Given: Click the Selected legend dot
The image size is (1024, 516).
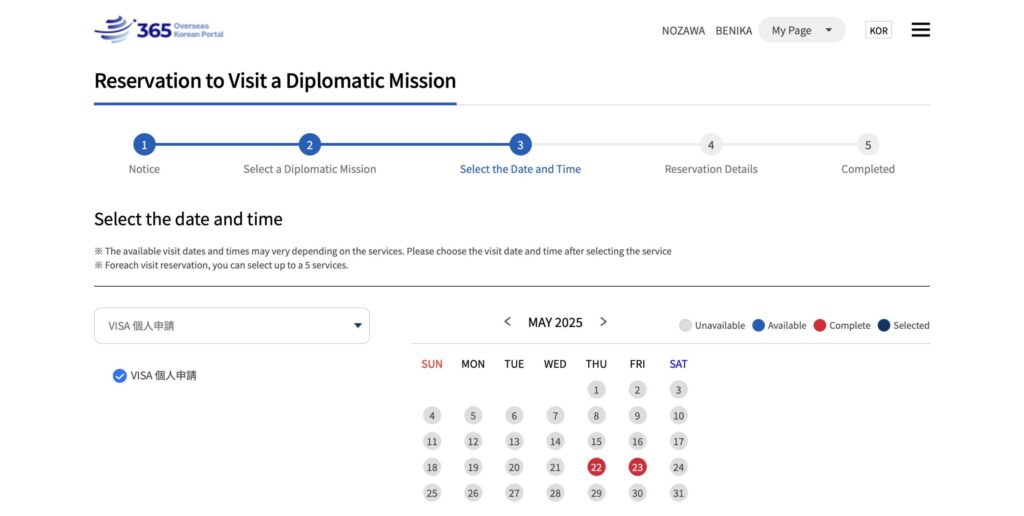Looking at the screenshot, I should coord(884,325).
